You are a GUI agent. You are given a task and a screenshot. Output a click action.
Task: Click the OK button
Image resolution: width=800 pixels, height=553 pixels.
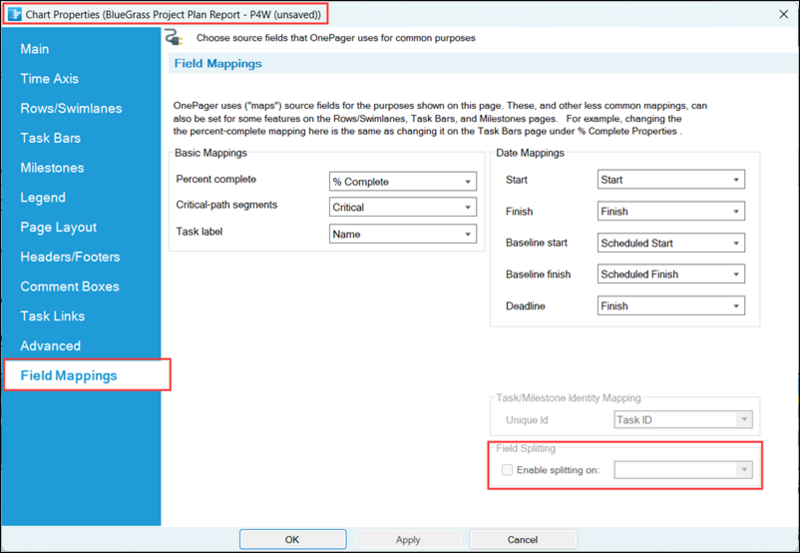[x=293, y=539]
